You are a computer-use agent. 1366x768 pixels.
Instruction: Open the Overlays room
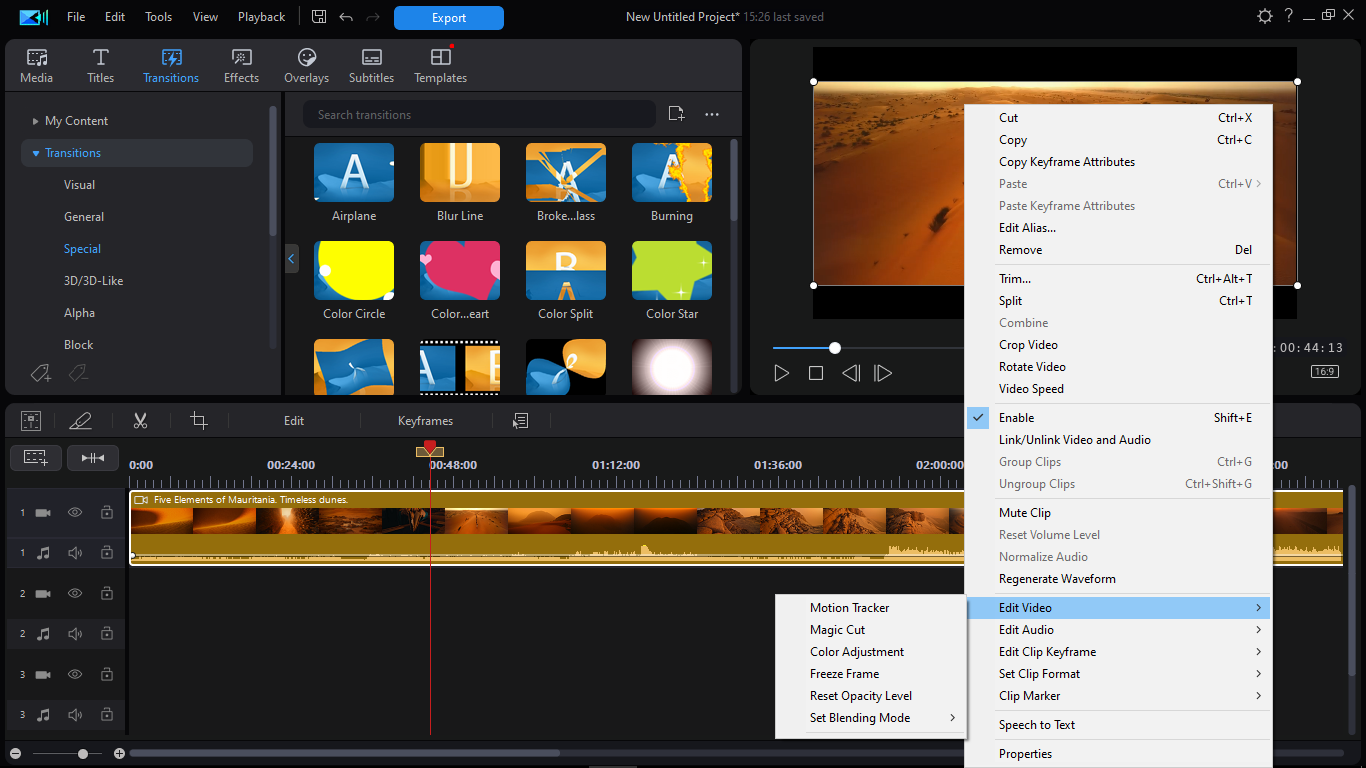[x=306, y=66]
